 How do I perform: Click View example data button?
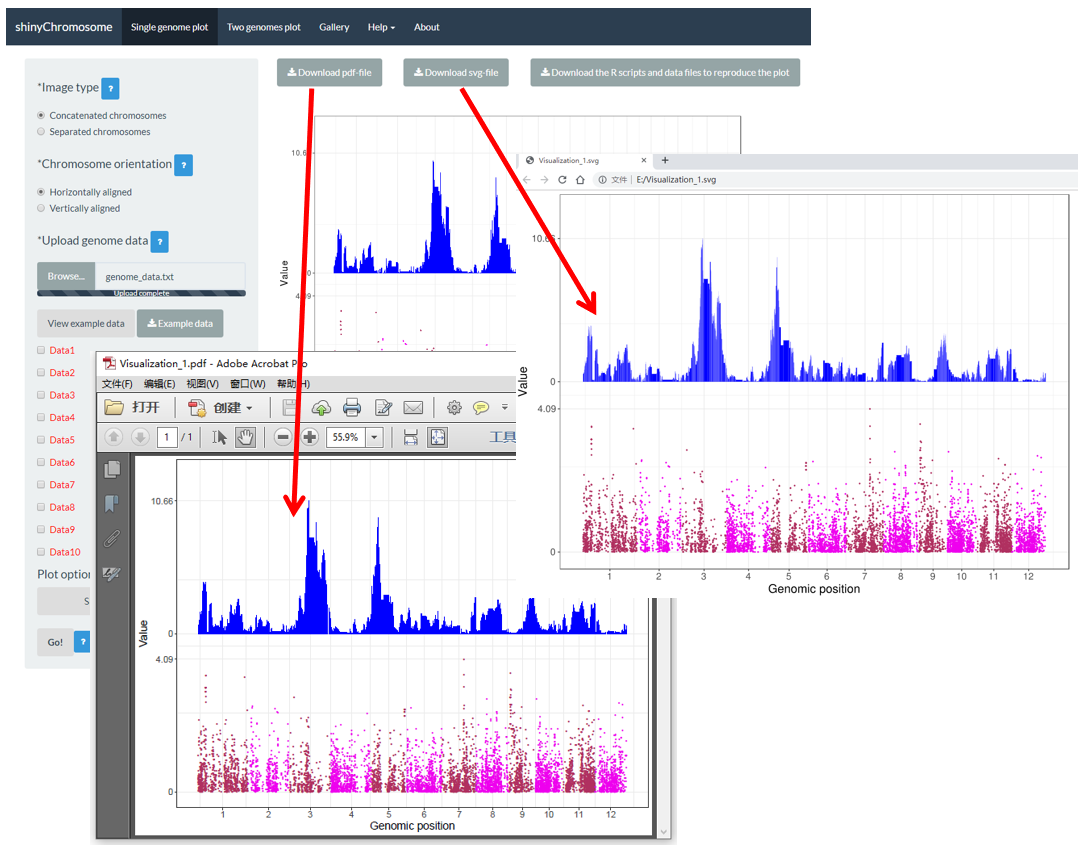click(x=86, y=323)
